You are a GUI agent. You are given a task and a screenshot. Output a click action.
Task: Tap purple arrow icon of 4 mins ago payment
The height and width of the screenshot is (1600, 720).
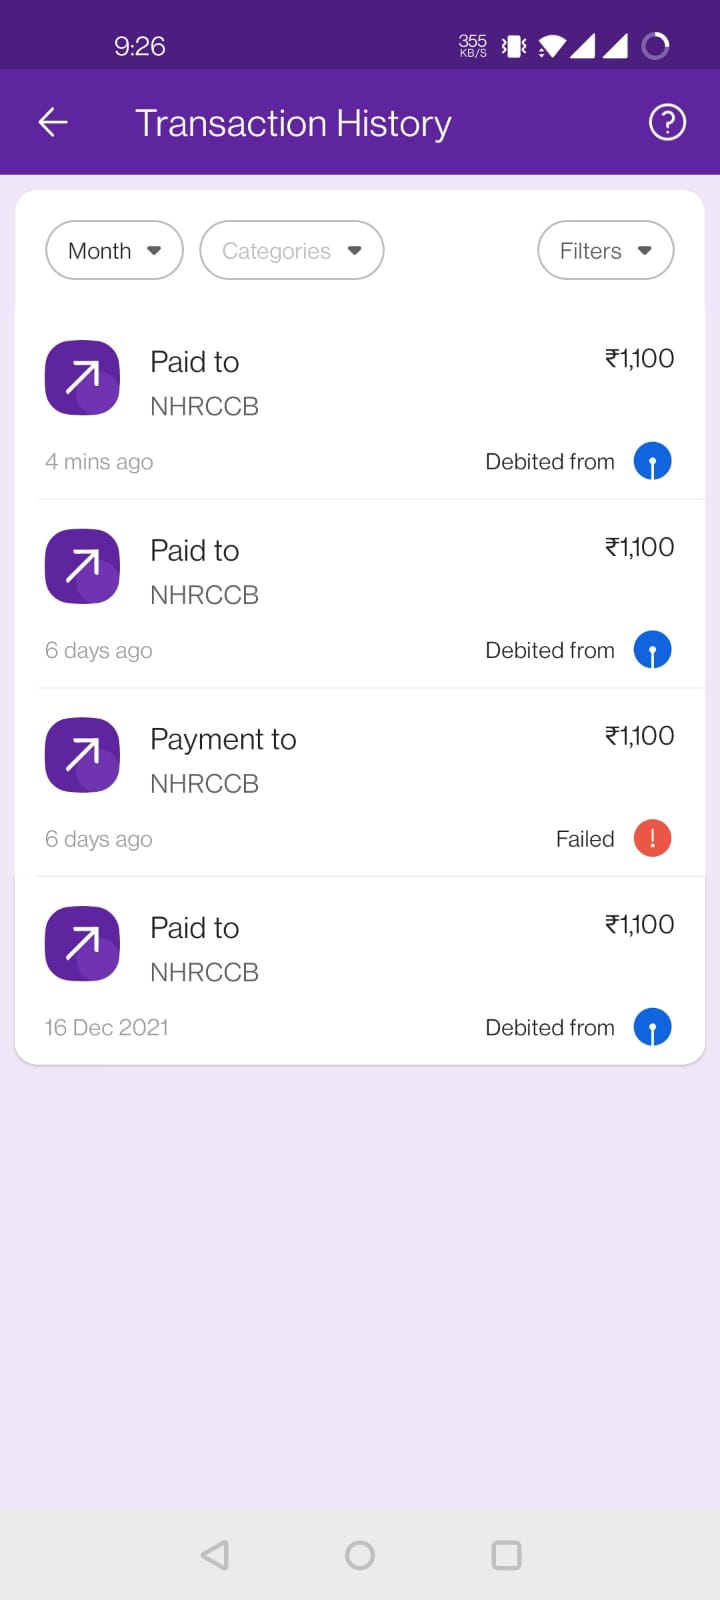click(x=82, y=378)
